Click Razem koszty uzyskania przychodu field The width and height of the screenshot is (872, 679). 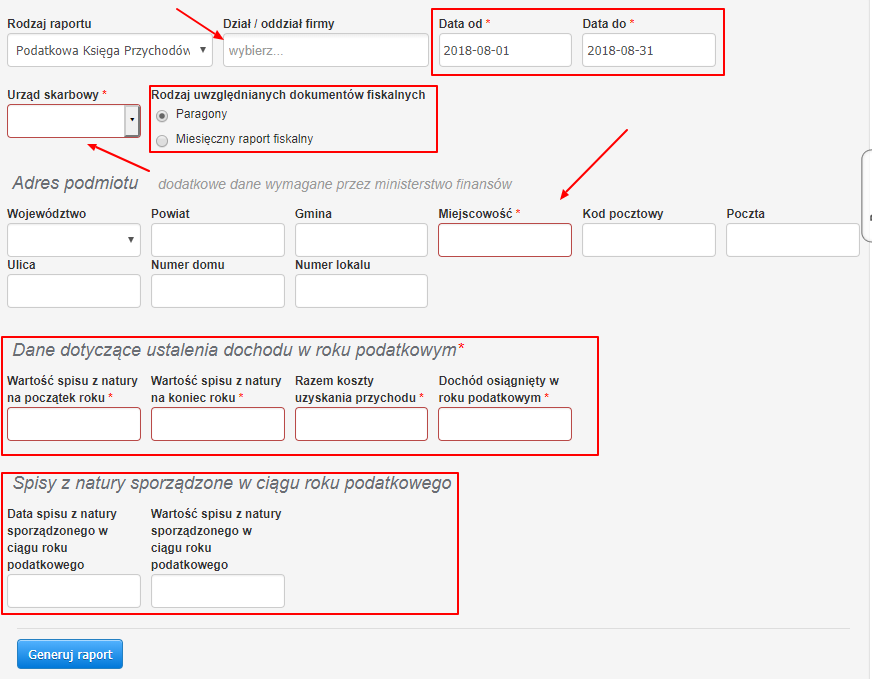click(x=361, y=424)
